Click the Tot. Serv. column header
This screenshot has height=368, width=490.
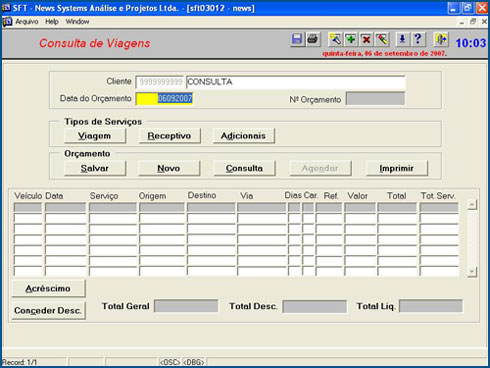point(438,196)
